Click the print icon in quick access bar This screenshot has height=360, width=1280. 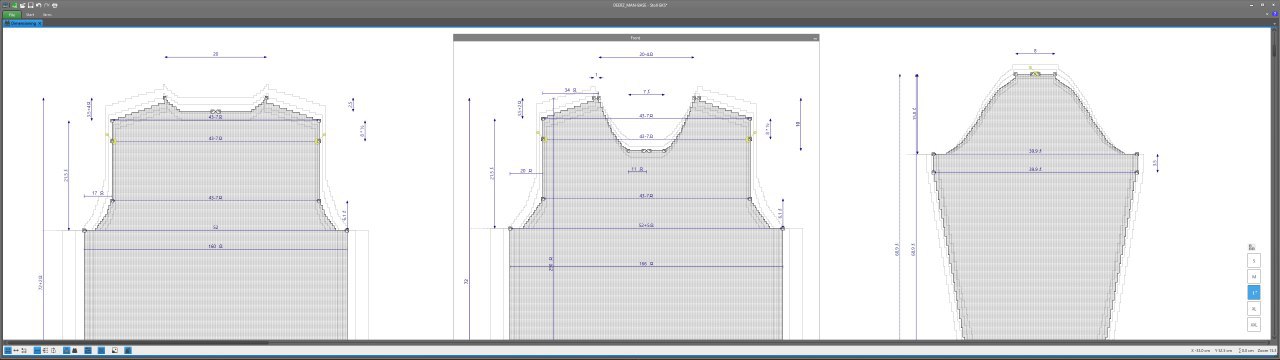tap(54, 5)
